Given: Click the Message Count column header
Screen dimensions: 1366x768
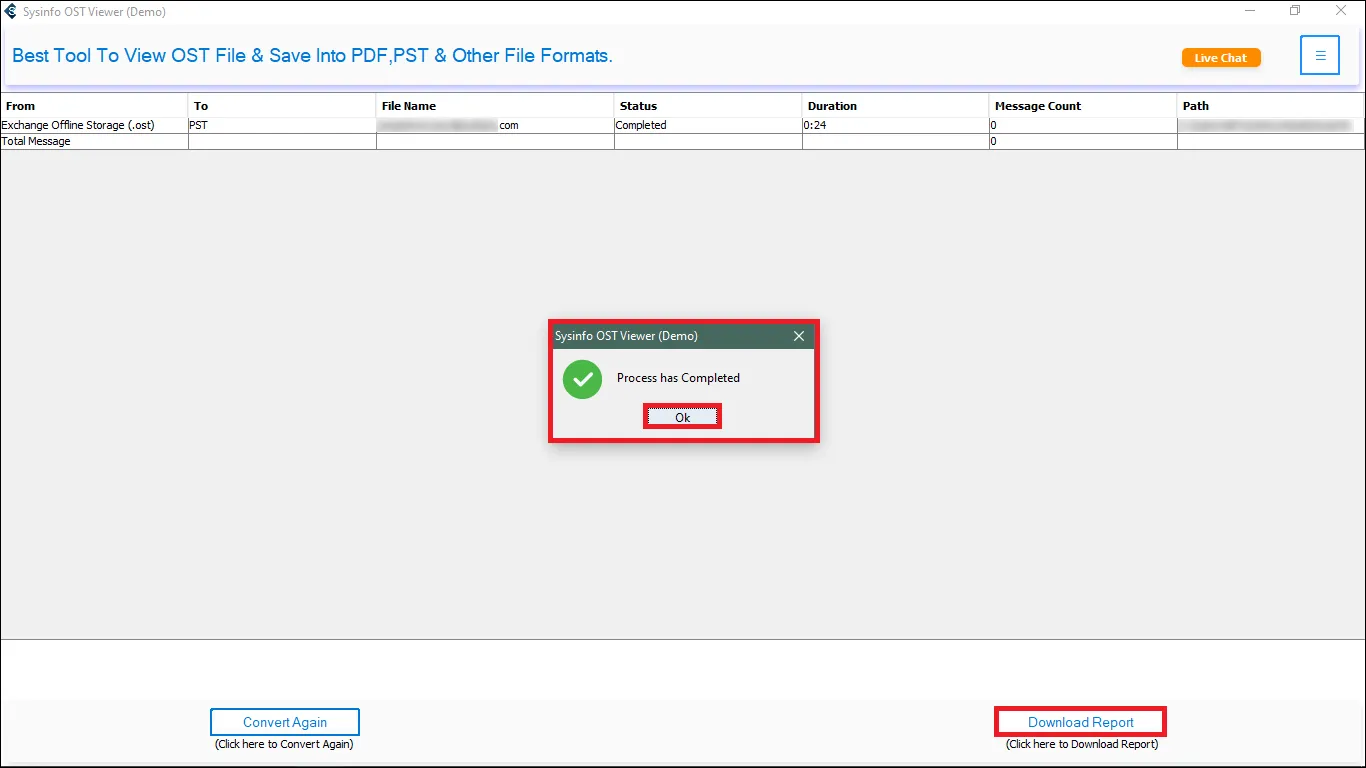Looking at the screenshot, I should tap(1084, 105).
